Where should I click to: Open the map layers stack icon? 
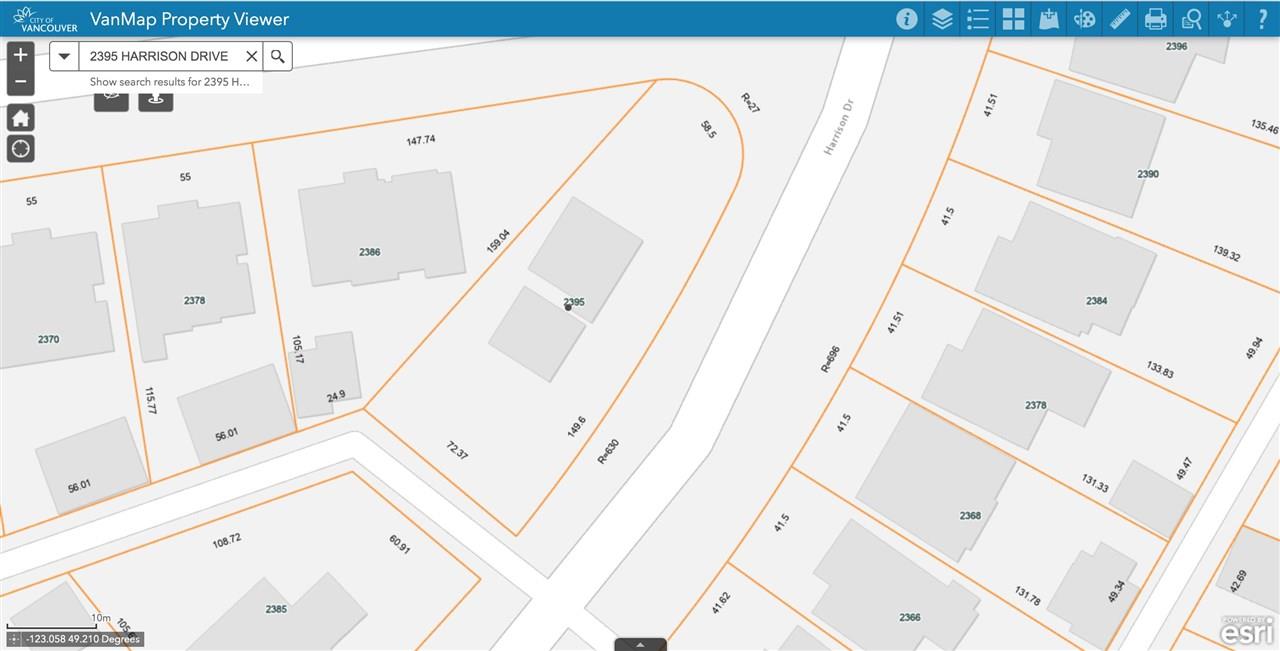[x=942, y=19]
